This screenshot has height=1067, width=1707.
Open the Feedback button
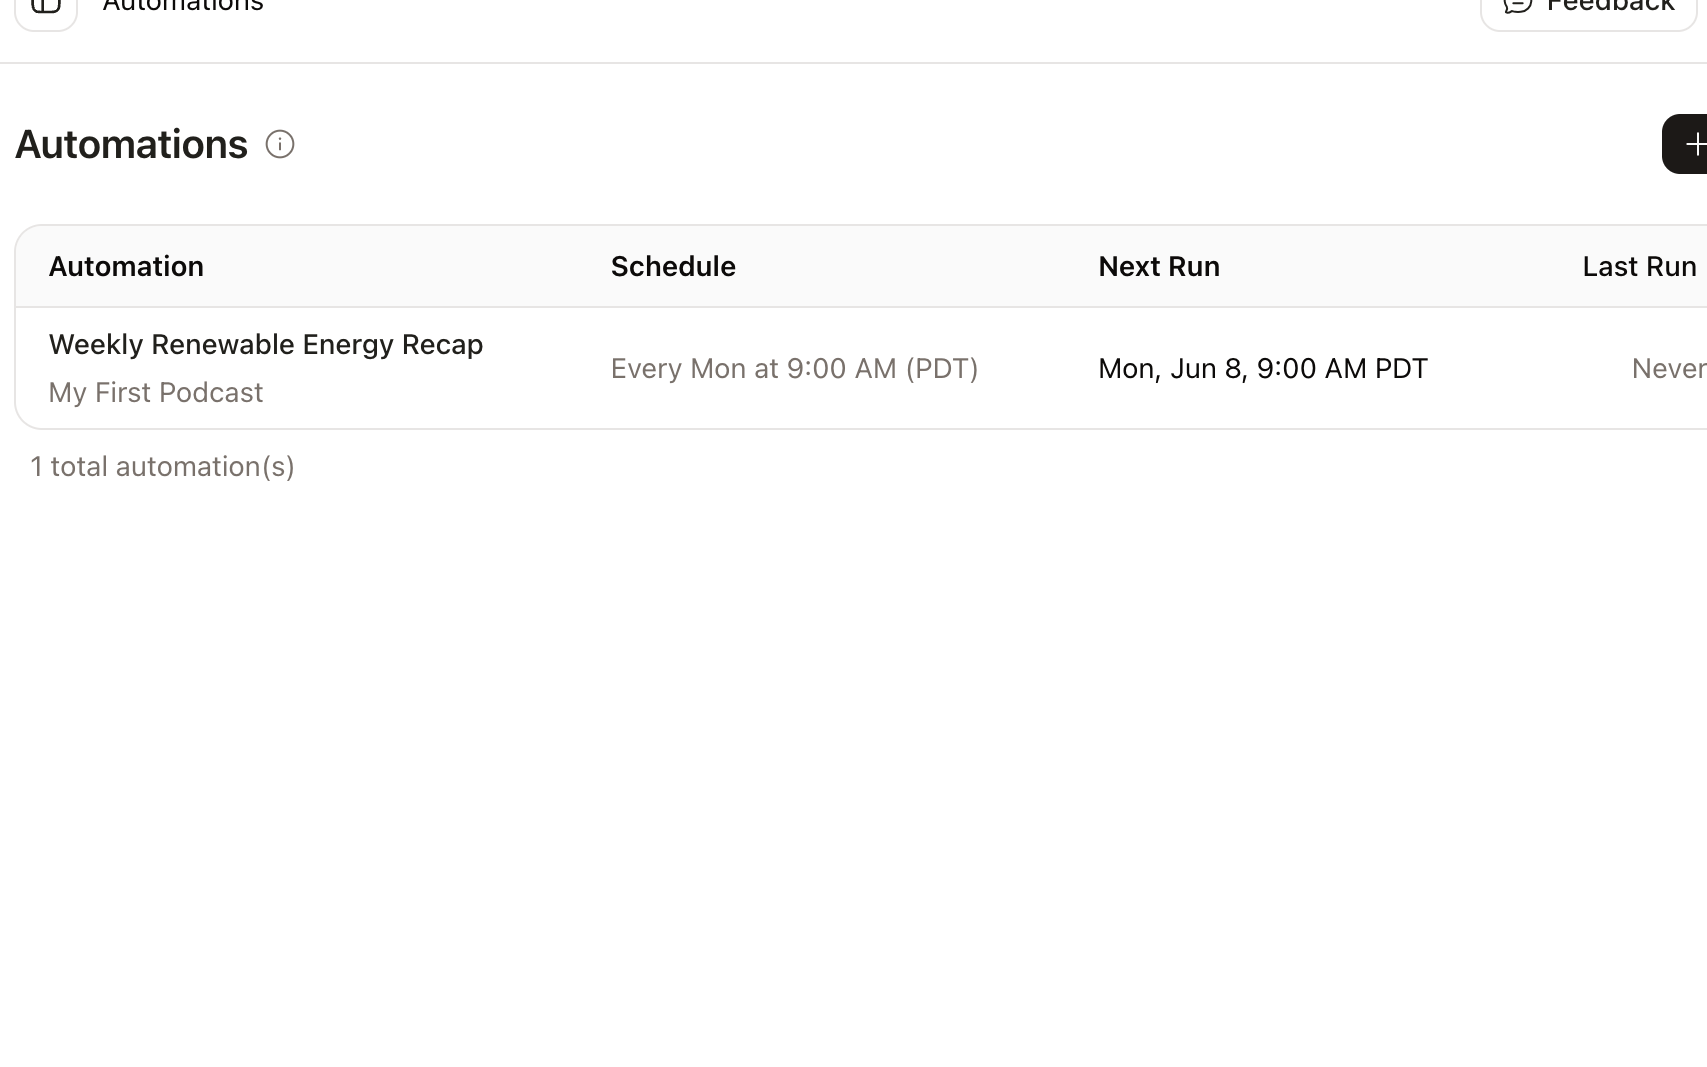pos(1589,8)
